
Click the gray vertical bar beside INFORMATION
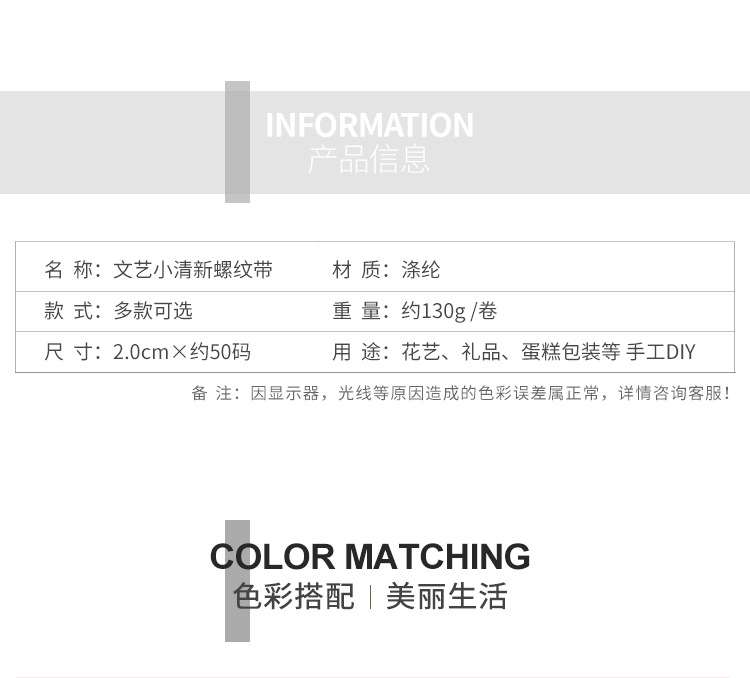pyautogui.click(x=237, y=141)
